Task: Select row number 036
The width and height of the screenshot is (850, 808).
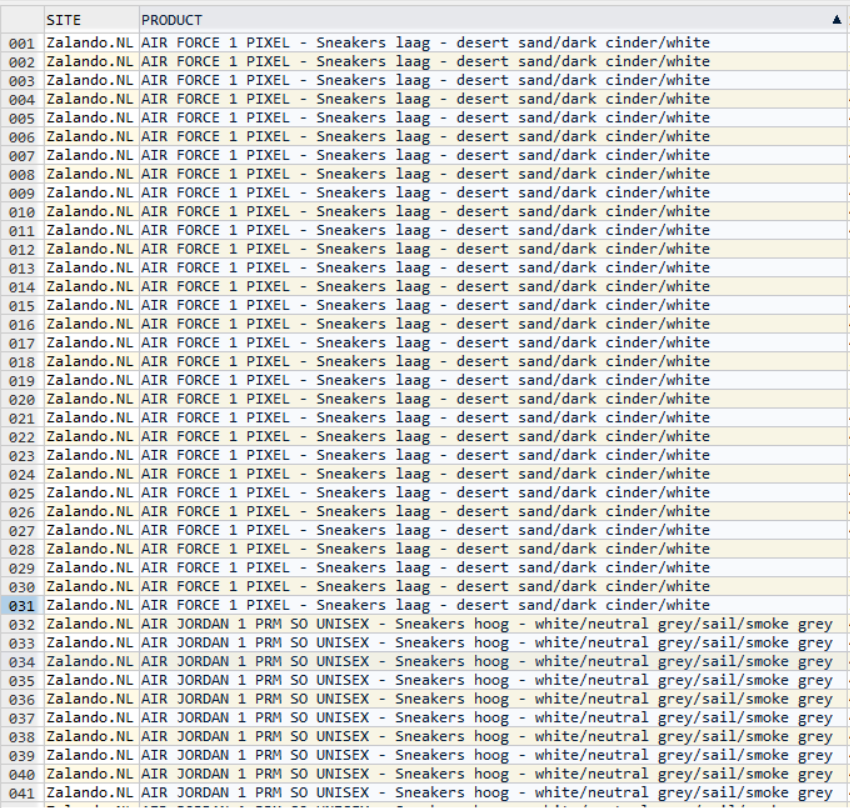Action: point(22,699)
